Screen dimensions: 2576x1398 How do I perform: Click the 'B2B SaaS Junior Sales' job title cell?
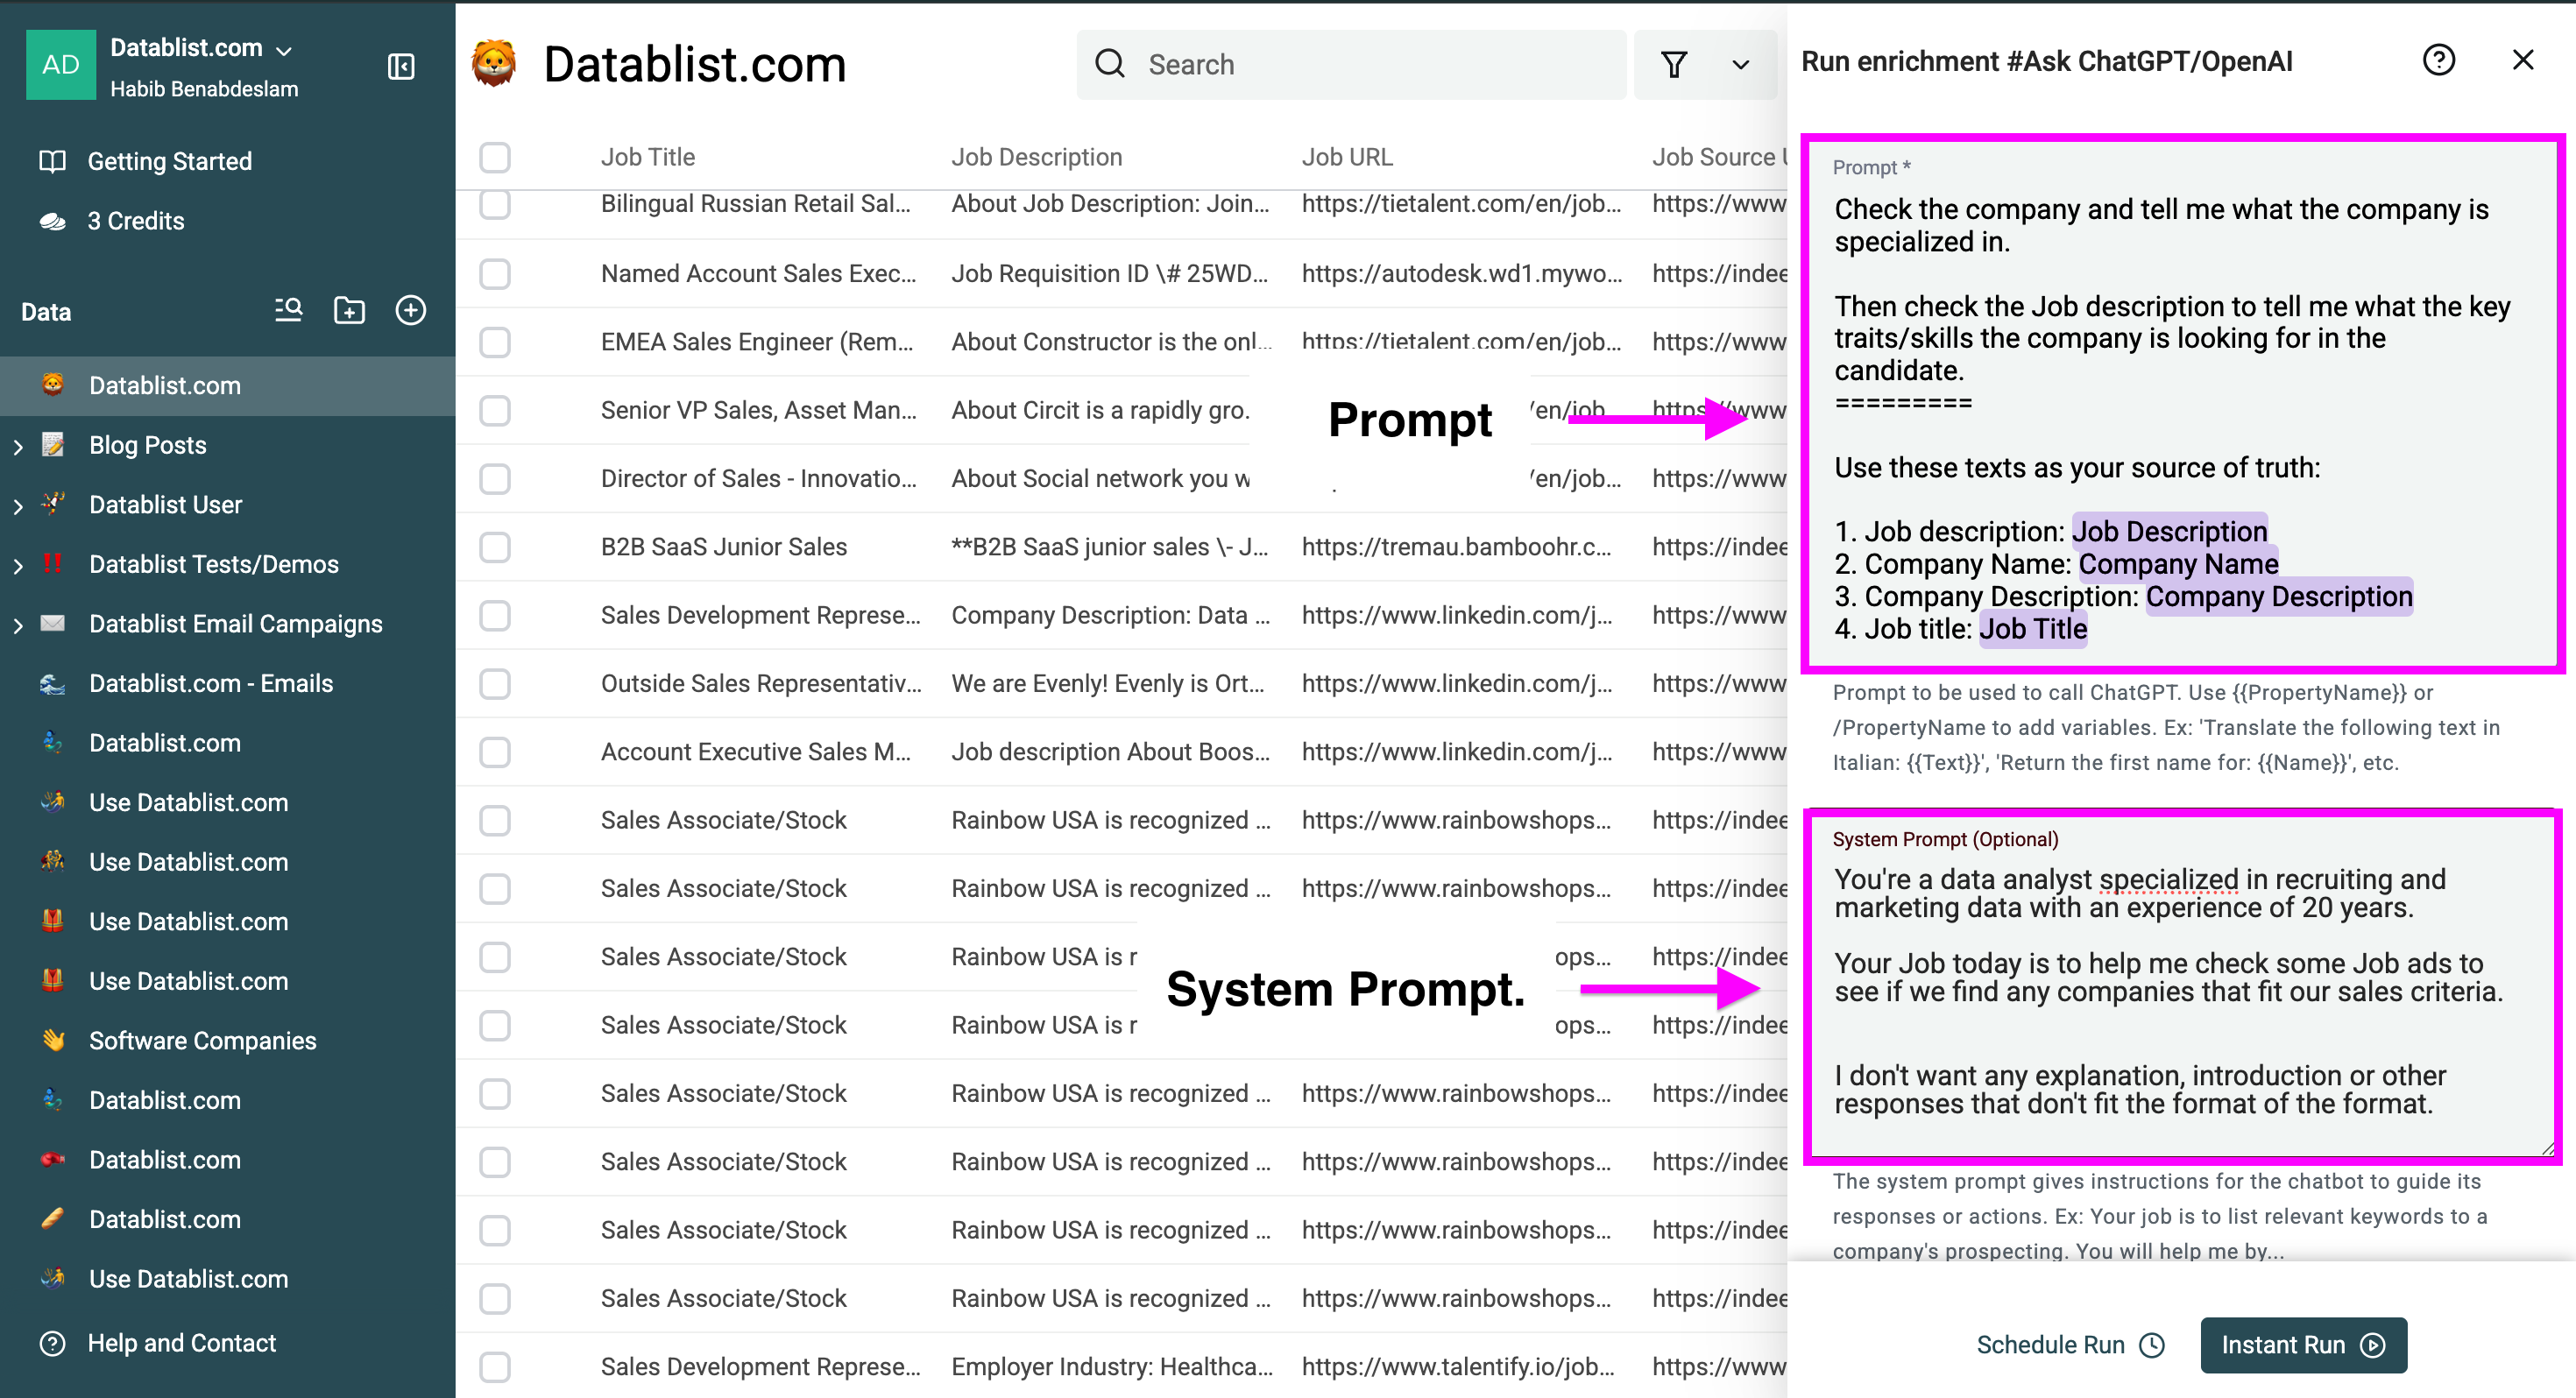click(724, 547)
